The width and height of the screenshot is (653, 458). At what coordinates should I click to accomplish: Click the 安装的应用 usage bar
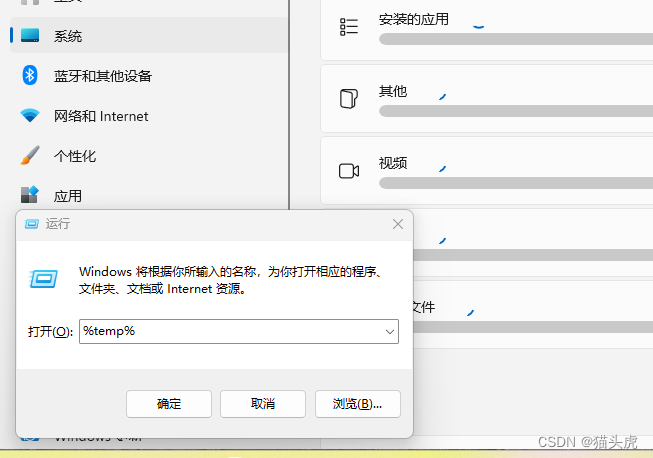click(x=516, y=39)
